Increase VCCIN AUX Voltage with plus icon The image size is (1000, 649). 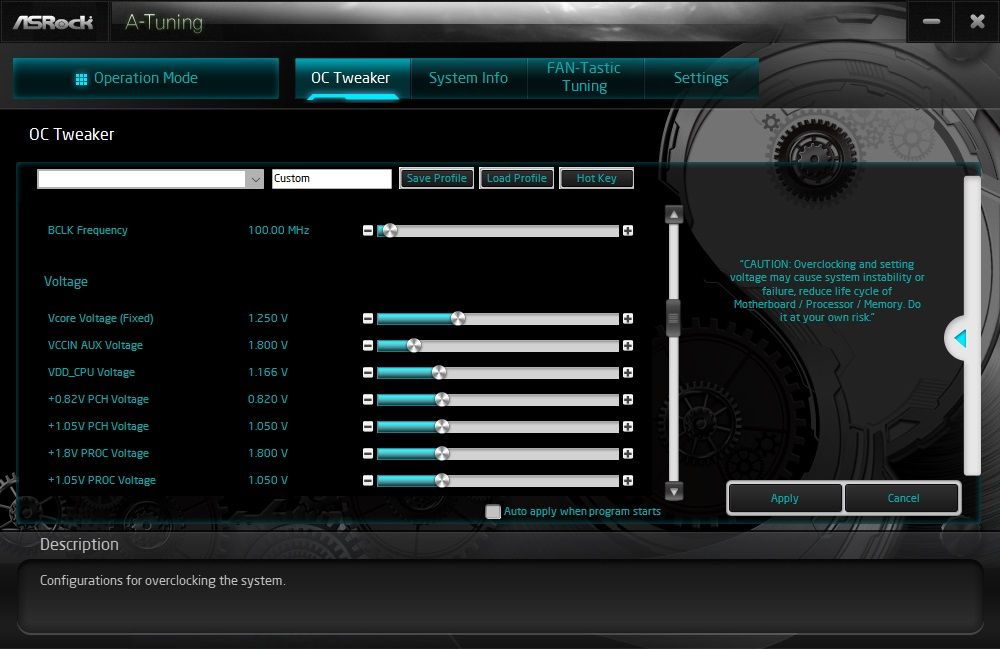(x=628, y=345)
